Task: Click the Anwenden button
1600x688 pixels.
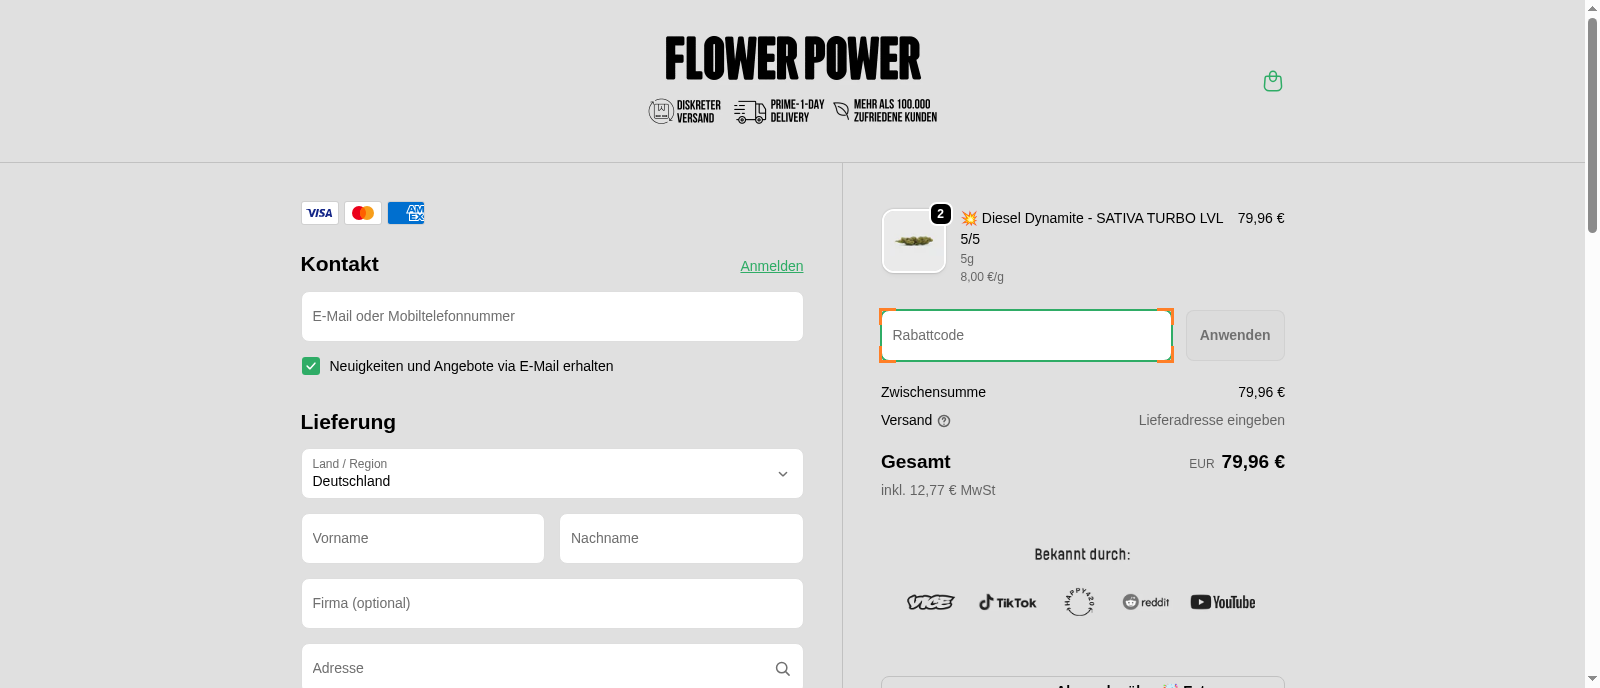Action: (x=1235, y=335)
